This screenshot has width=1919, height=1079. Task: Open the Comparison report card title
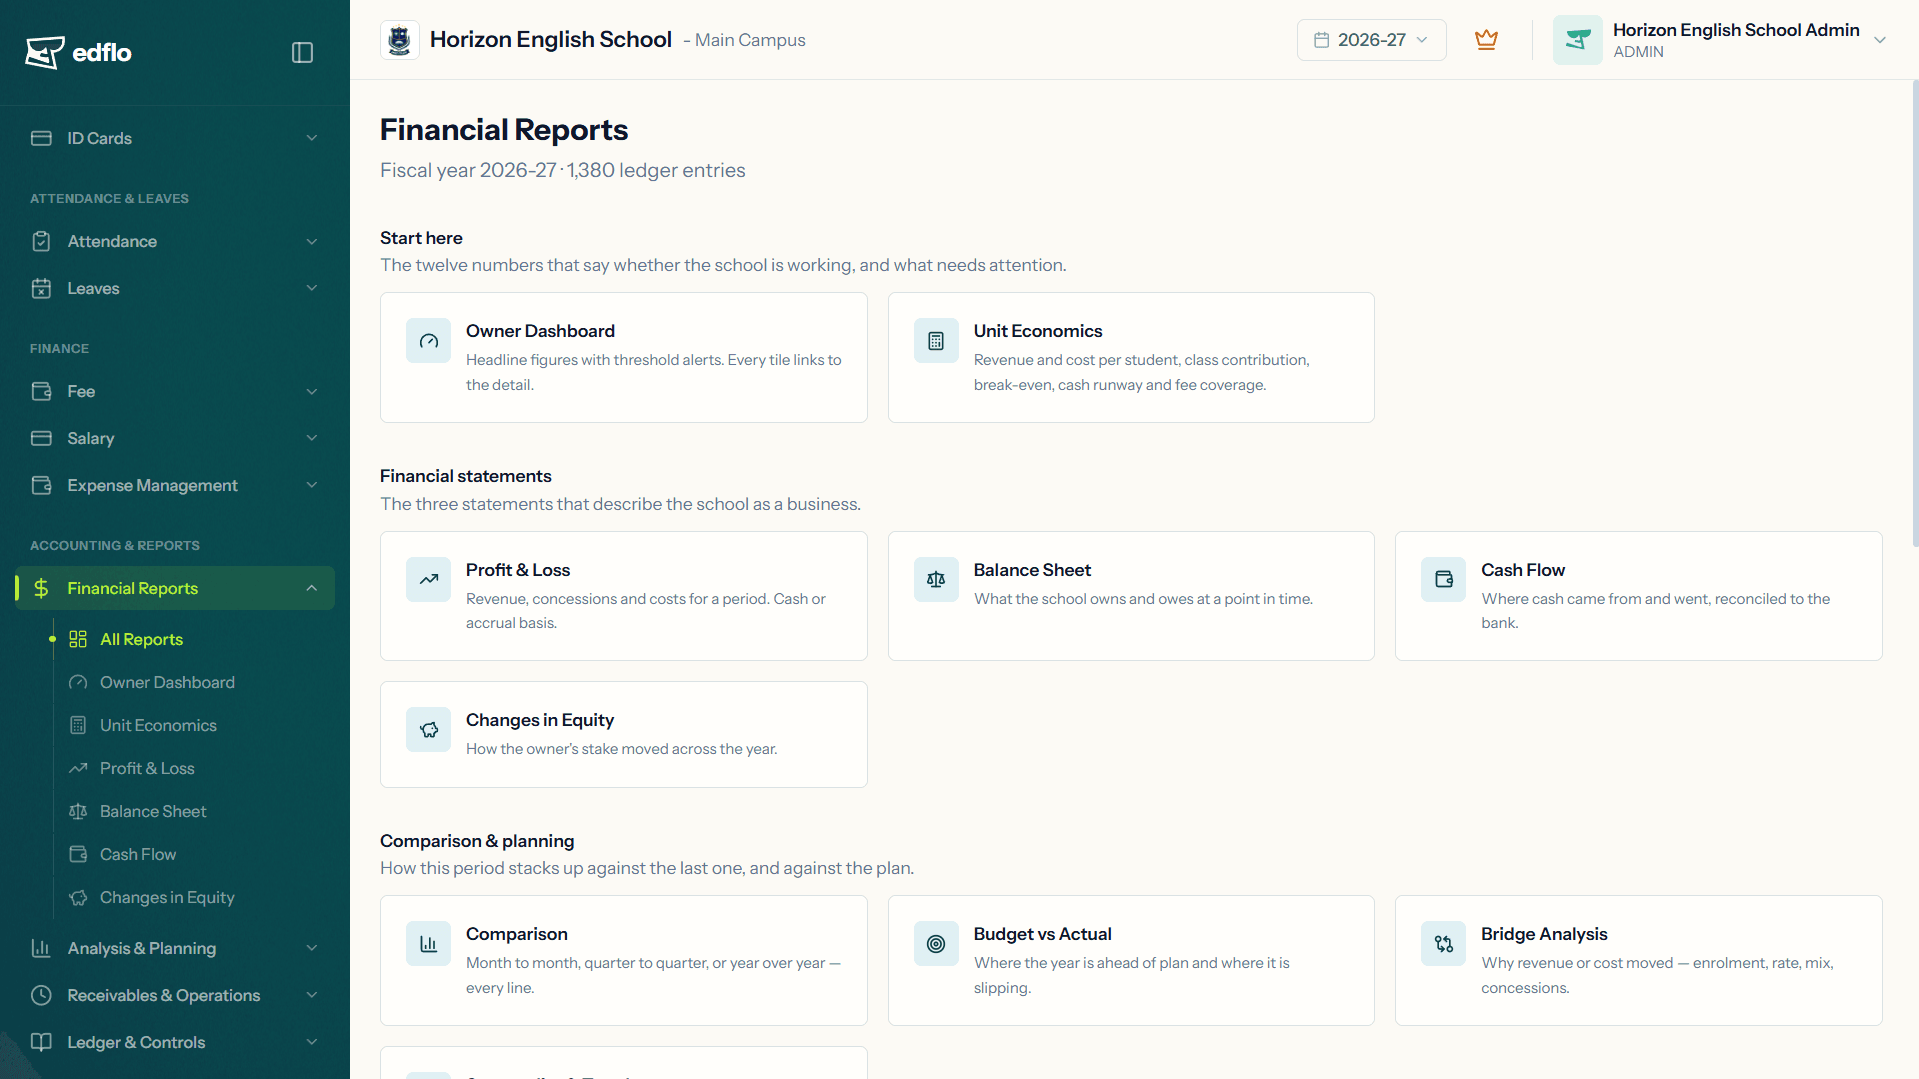tap(517, 934)
